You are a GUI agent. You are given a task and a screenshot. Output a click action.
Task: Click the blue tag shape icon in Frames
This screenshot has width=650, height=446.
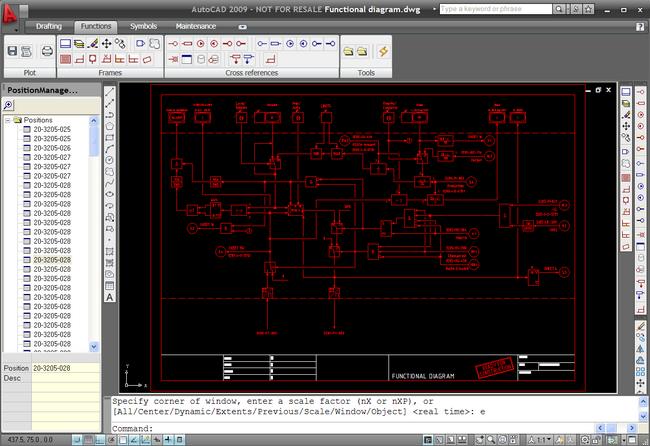pos(141,43)
